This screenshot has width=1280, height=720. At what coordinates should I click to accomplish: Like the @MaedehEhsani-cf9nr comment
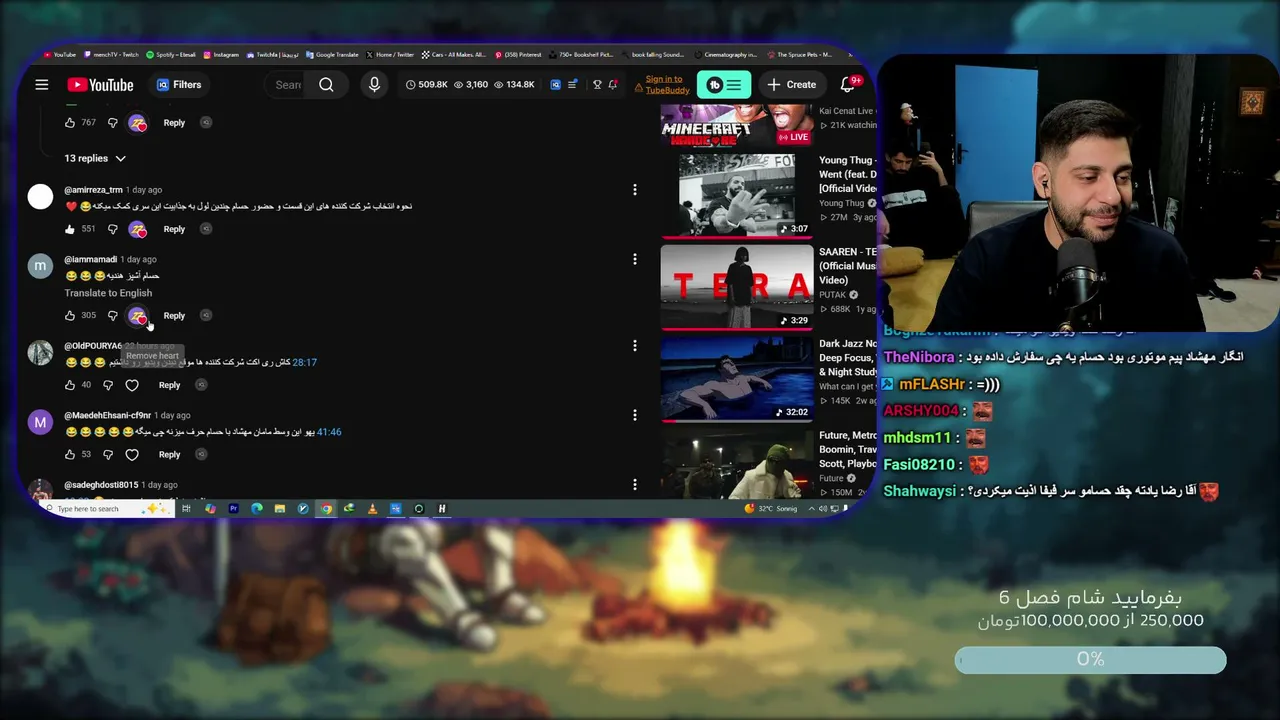(x=70, y=455)
